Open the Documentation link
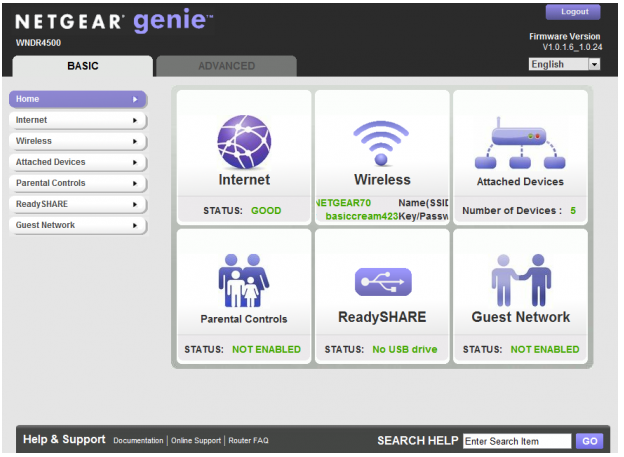The width and height of the screenshot is (624, 457). 138,441
